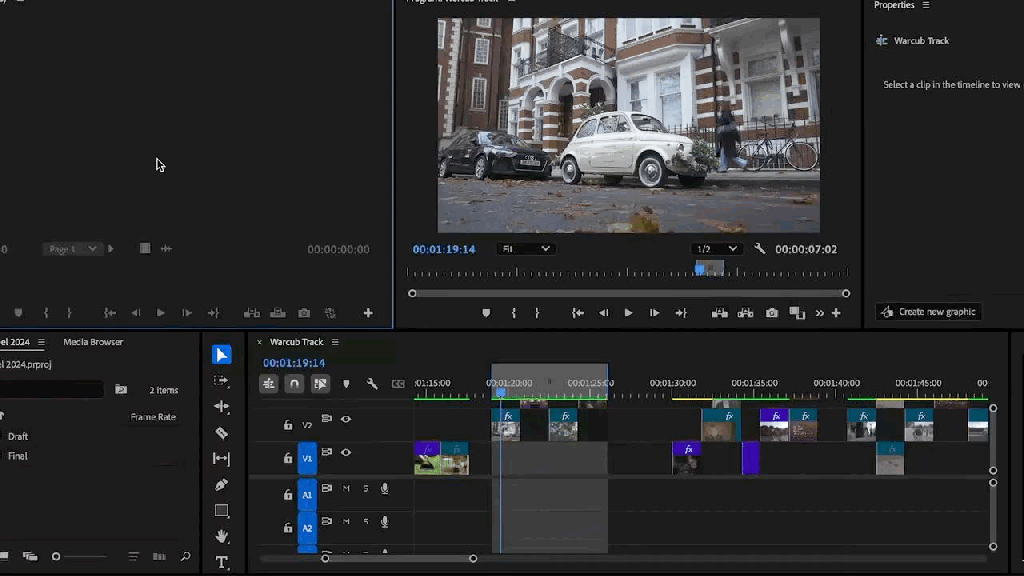Open the Warcub Track panel menu

point(335,342)
